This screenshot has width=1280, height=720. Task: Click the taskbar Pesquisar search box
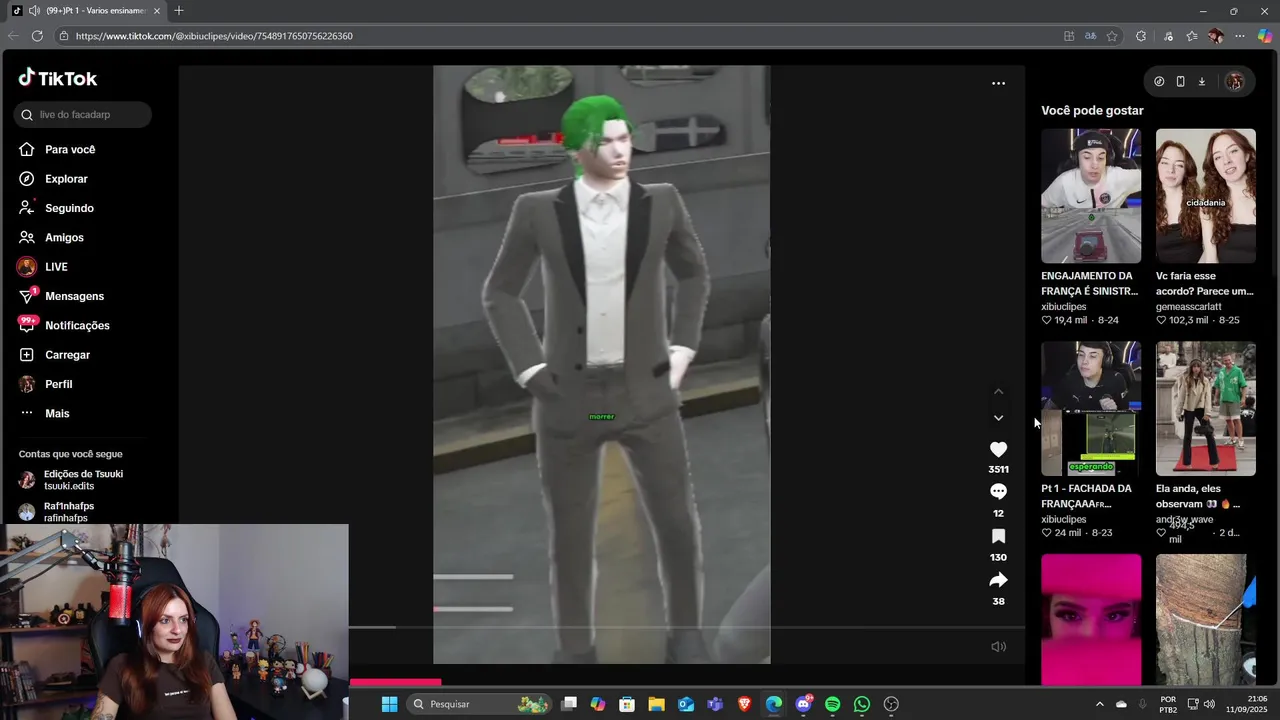(479, 704)
